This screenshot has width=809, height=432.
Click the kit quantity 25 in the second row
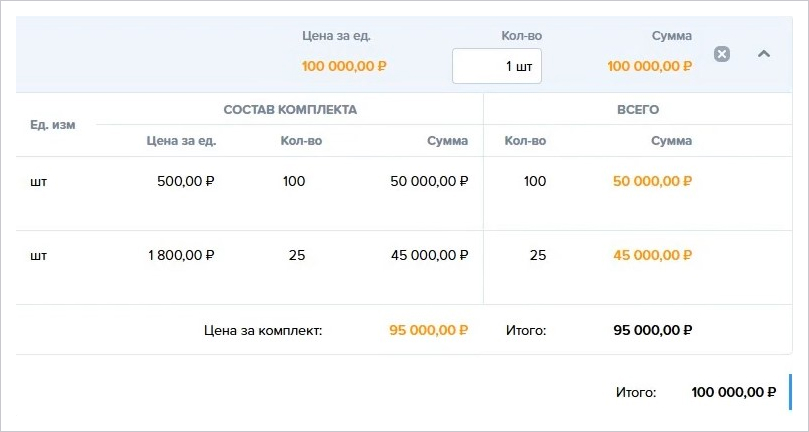click(297, 255)
